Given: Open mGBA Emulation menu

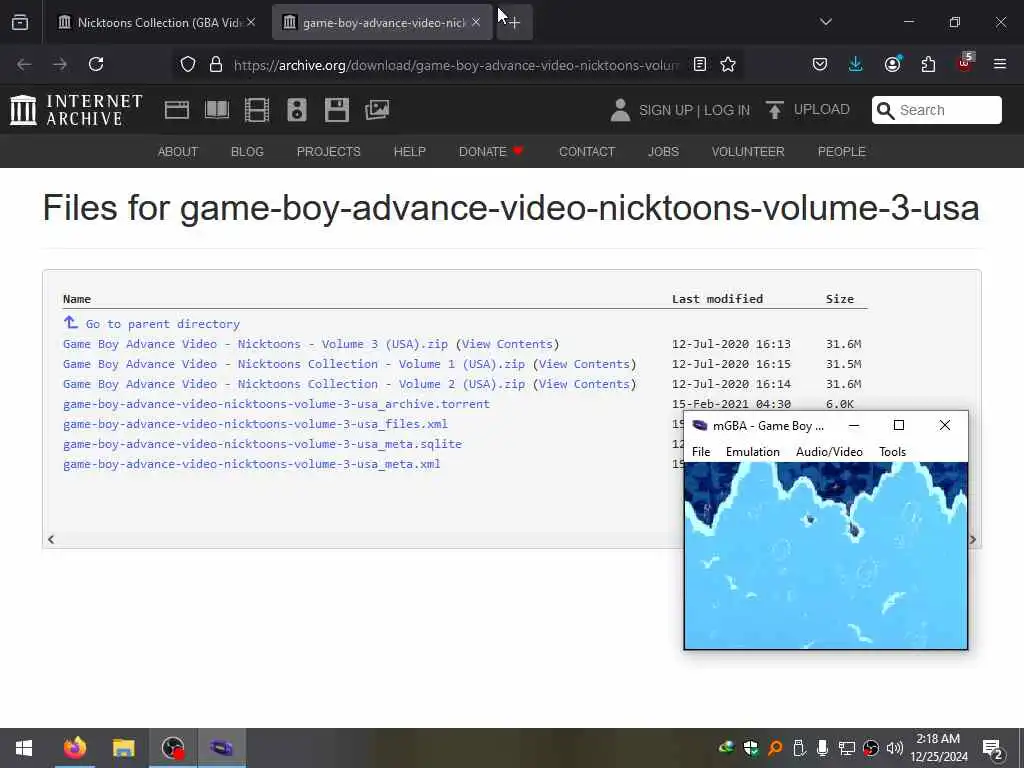Looking at the screenshot, I should 752,452.
